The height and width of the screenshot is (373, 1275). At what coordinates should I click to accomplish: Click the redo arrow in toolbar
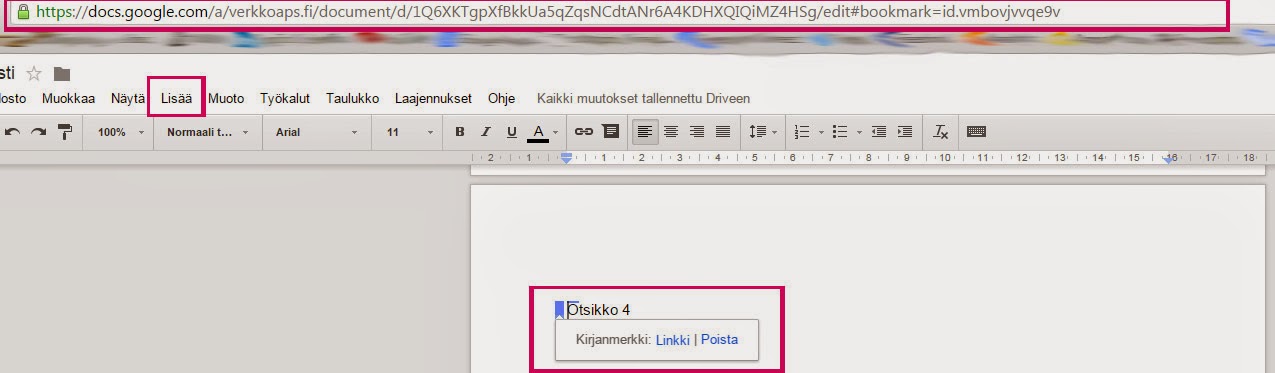(x=38, y=132)
